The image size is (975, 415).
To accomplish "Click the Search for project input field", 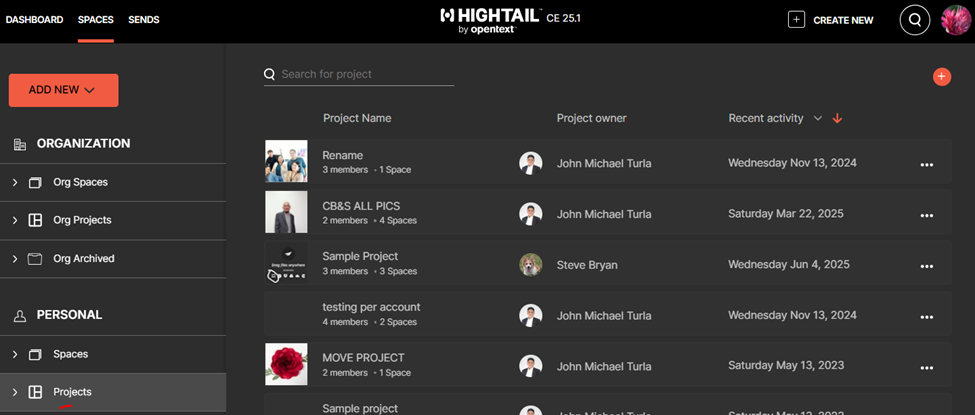I will coord(366,74).
